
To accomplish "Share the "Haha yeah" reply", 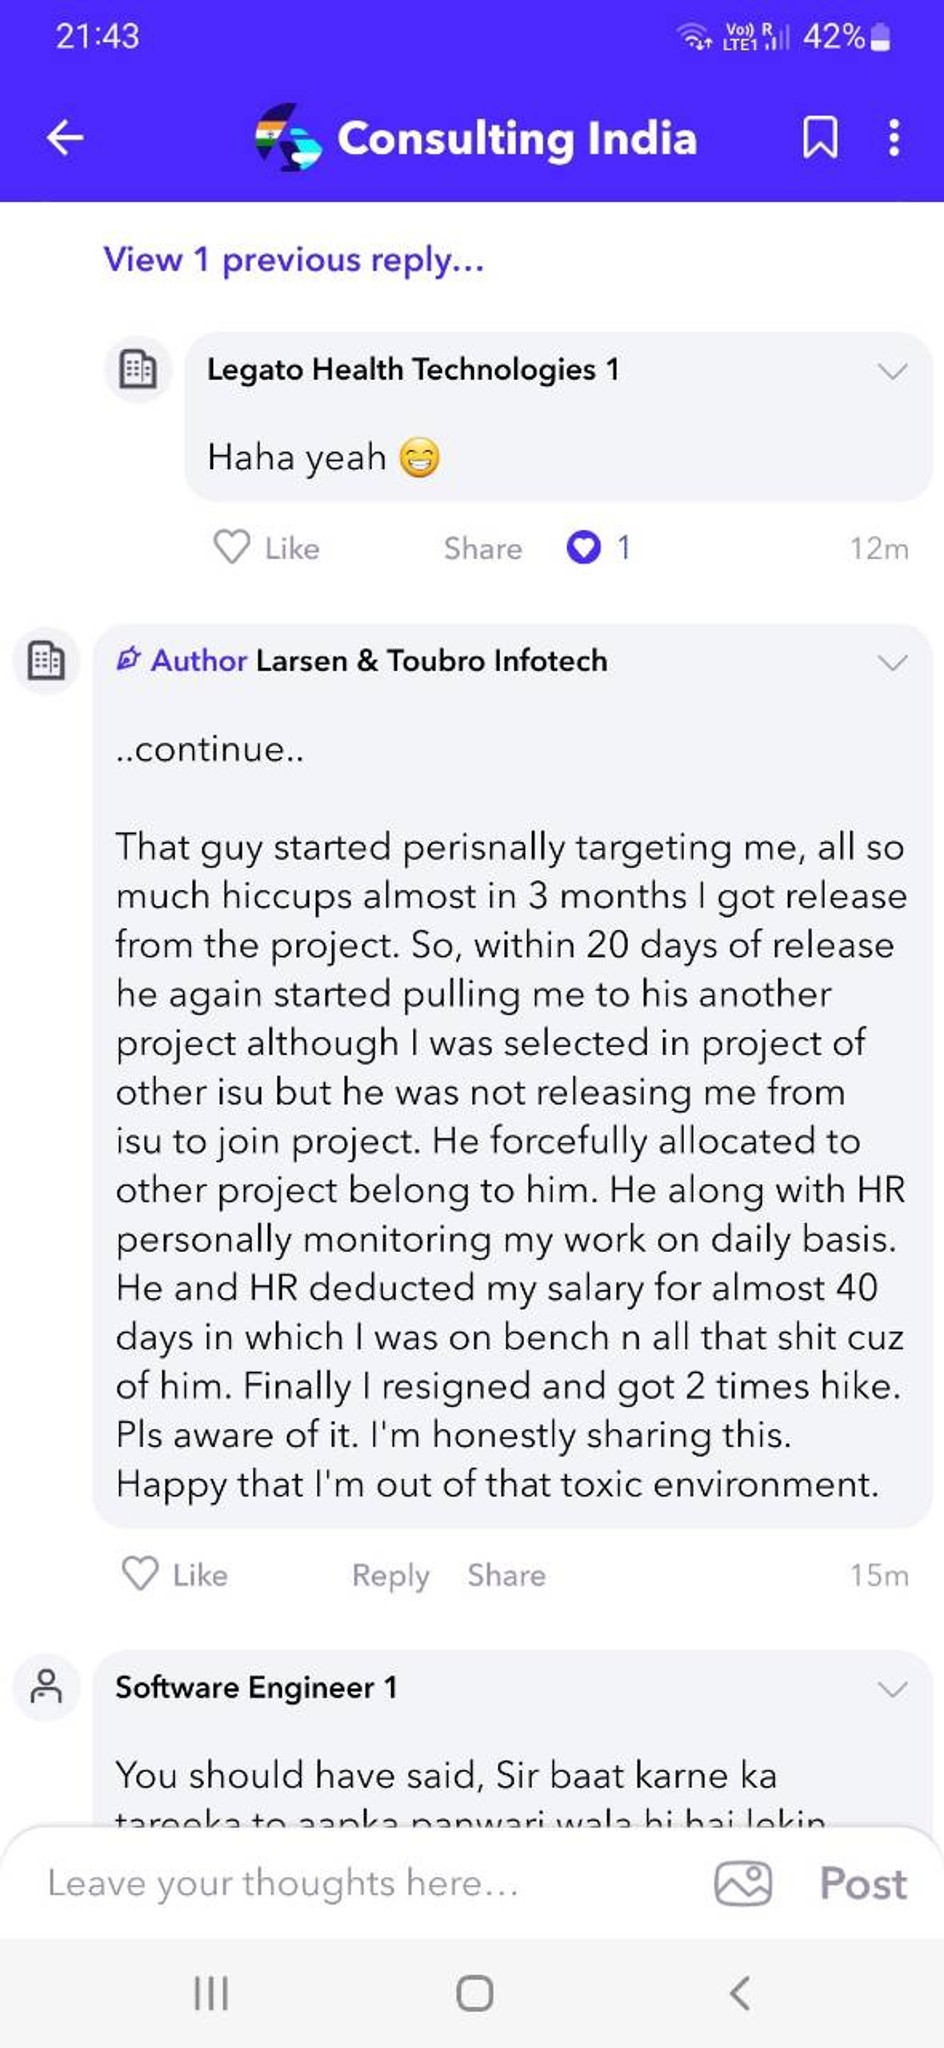I will 482,548.
